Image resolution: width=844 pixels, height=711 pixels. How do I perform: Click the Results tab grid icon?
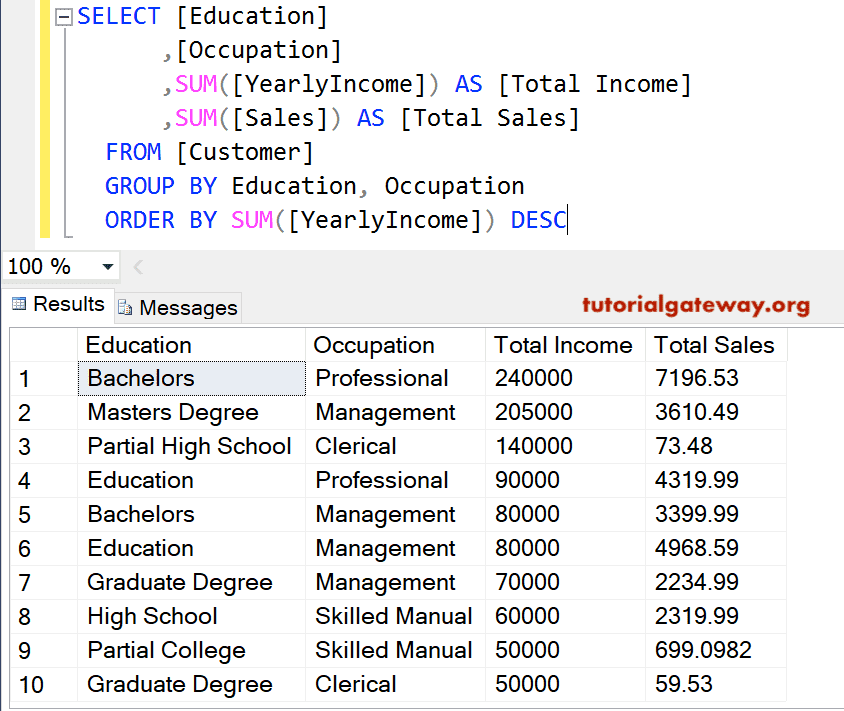tap(19, 305)
